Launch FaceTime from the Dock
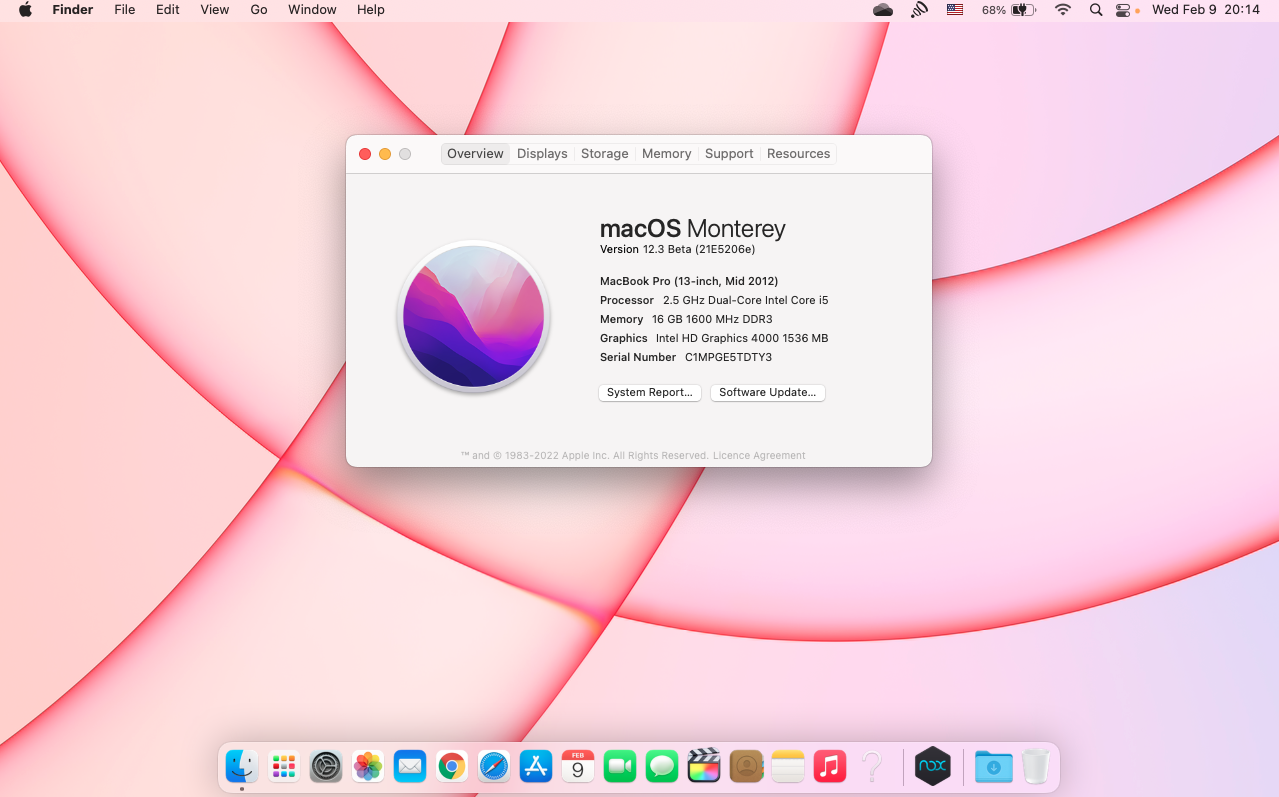 [x=620, y=767]
